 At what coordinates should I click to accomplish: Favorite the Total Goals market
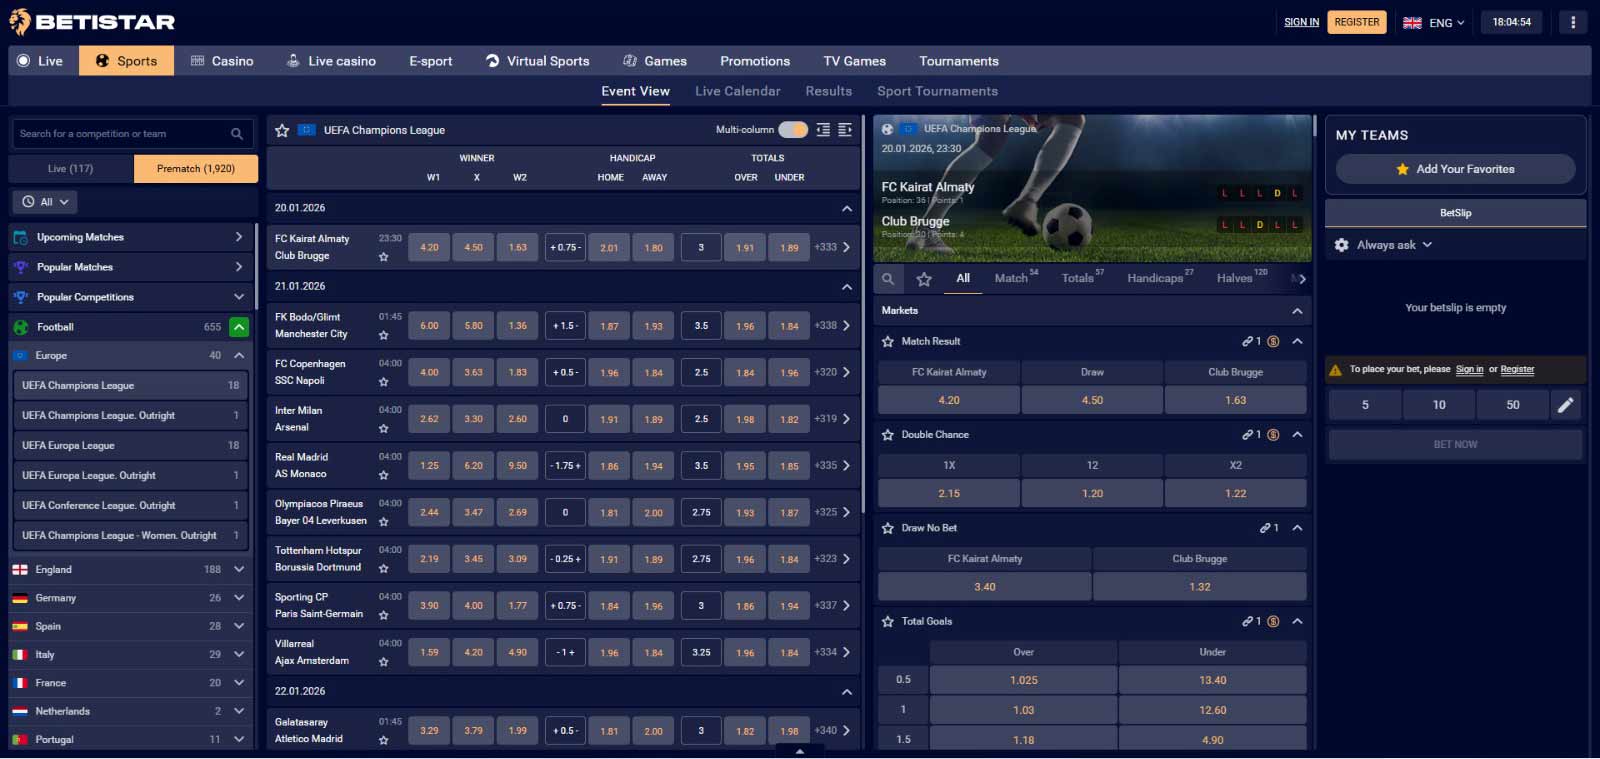887,621
